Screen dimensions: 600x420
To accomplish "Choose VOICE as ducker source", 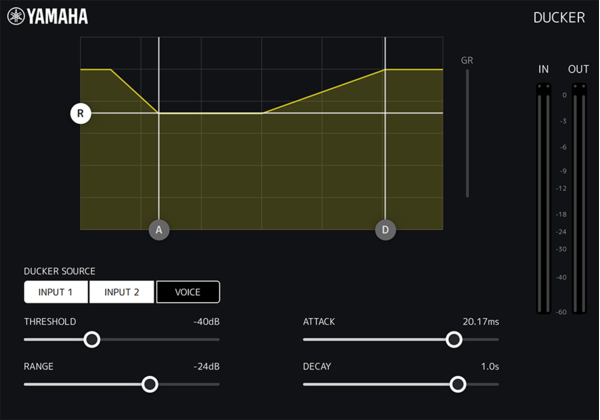I will tap(188, 292).
